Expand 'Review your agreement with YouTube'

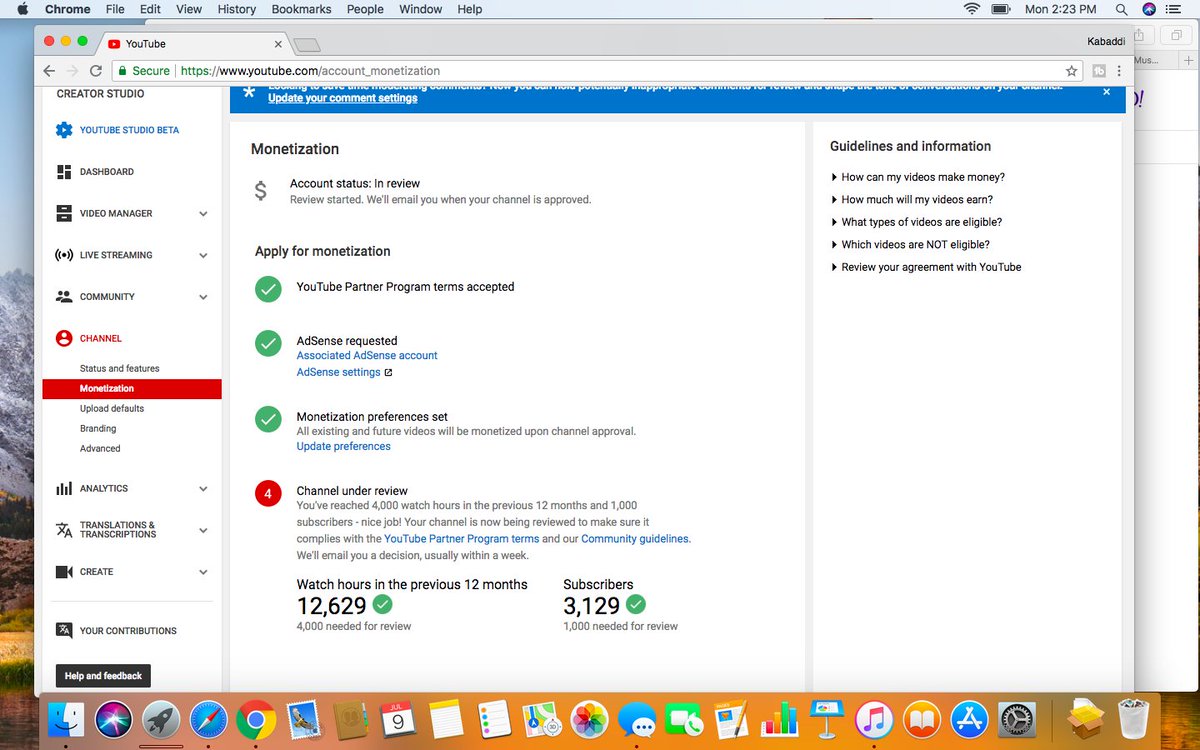tap(926, 267)
